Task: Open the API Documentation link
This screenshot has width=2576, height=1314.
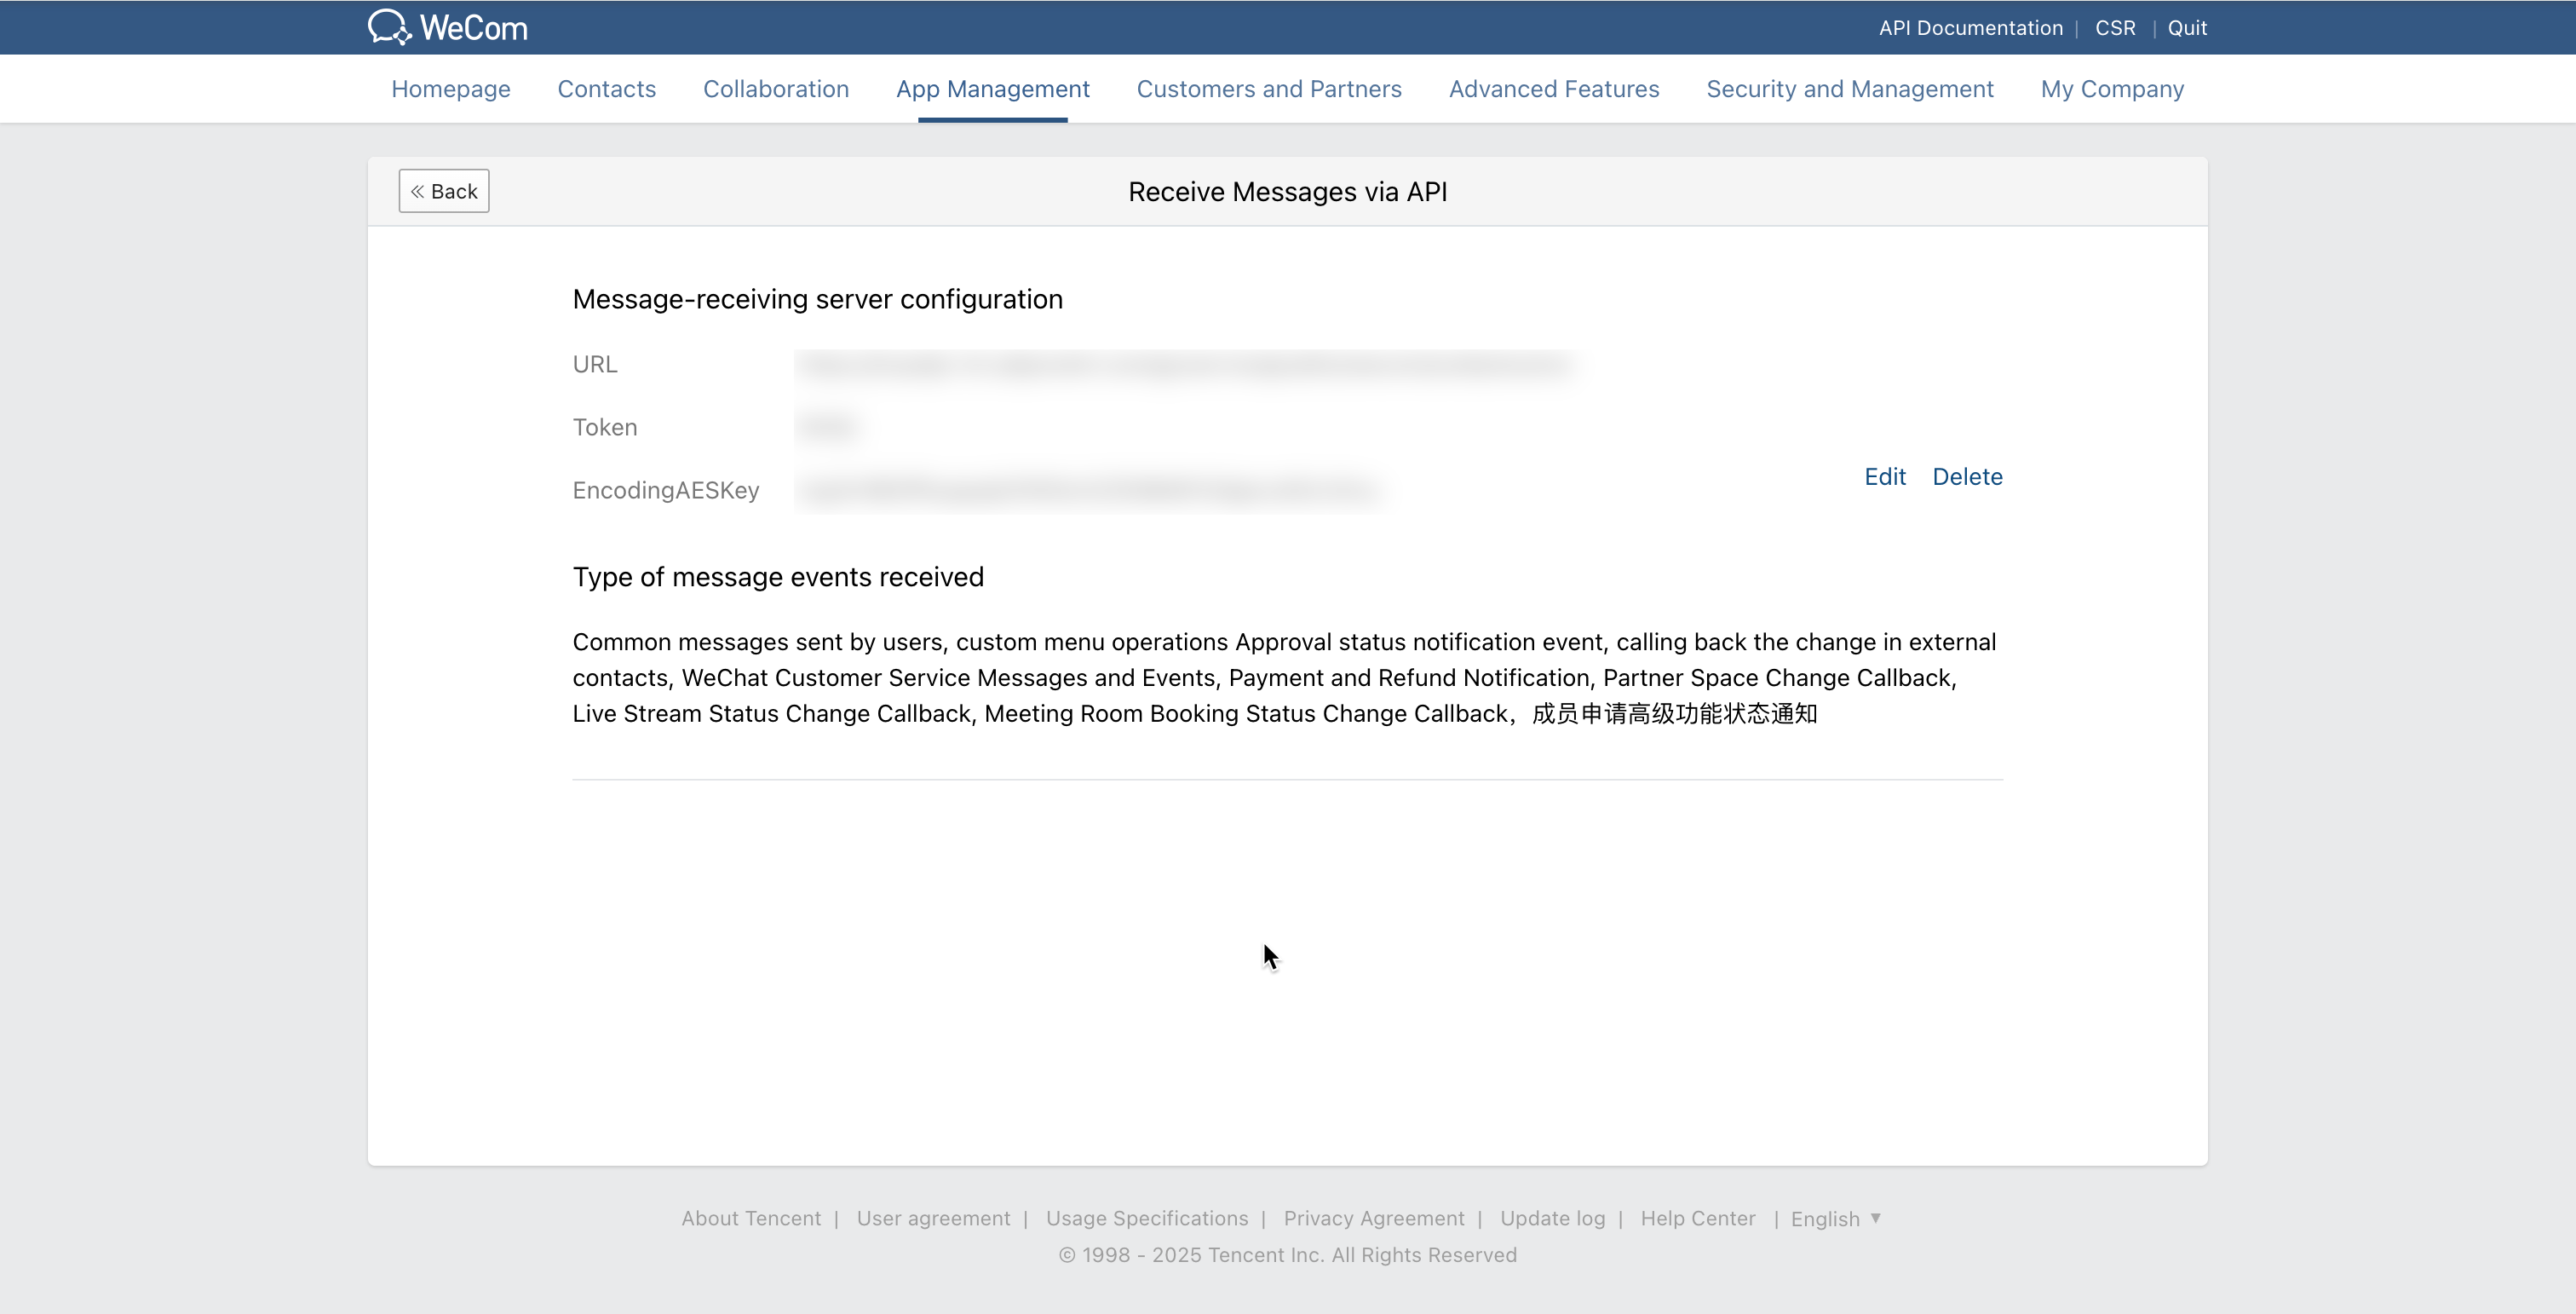Action: click(1970, 28)
